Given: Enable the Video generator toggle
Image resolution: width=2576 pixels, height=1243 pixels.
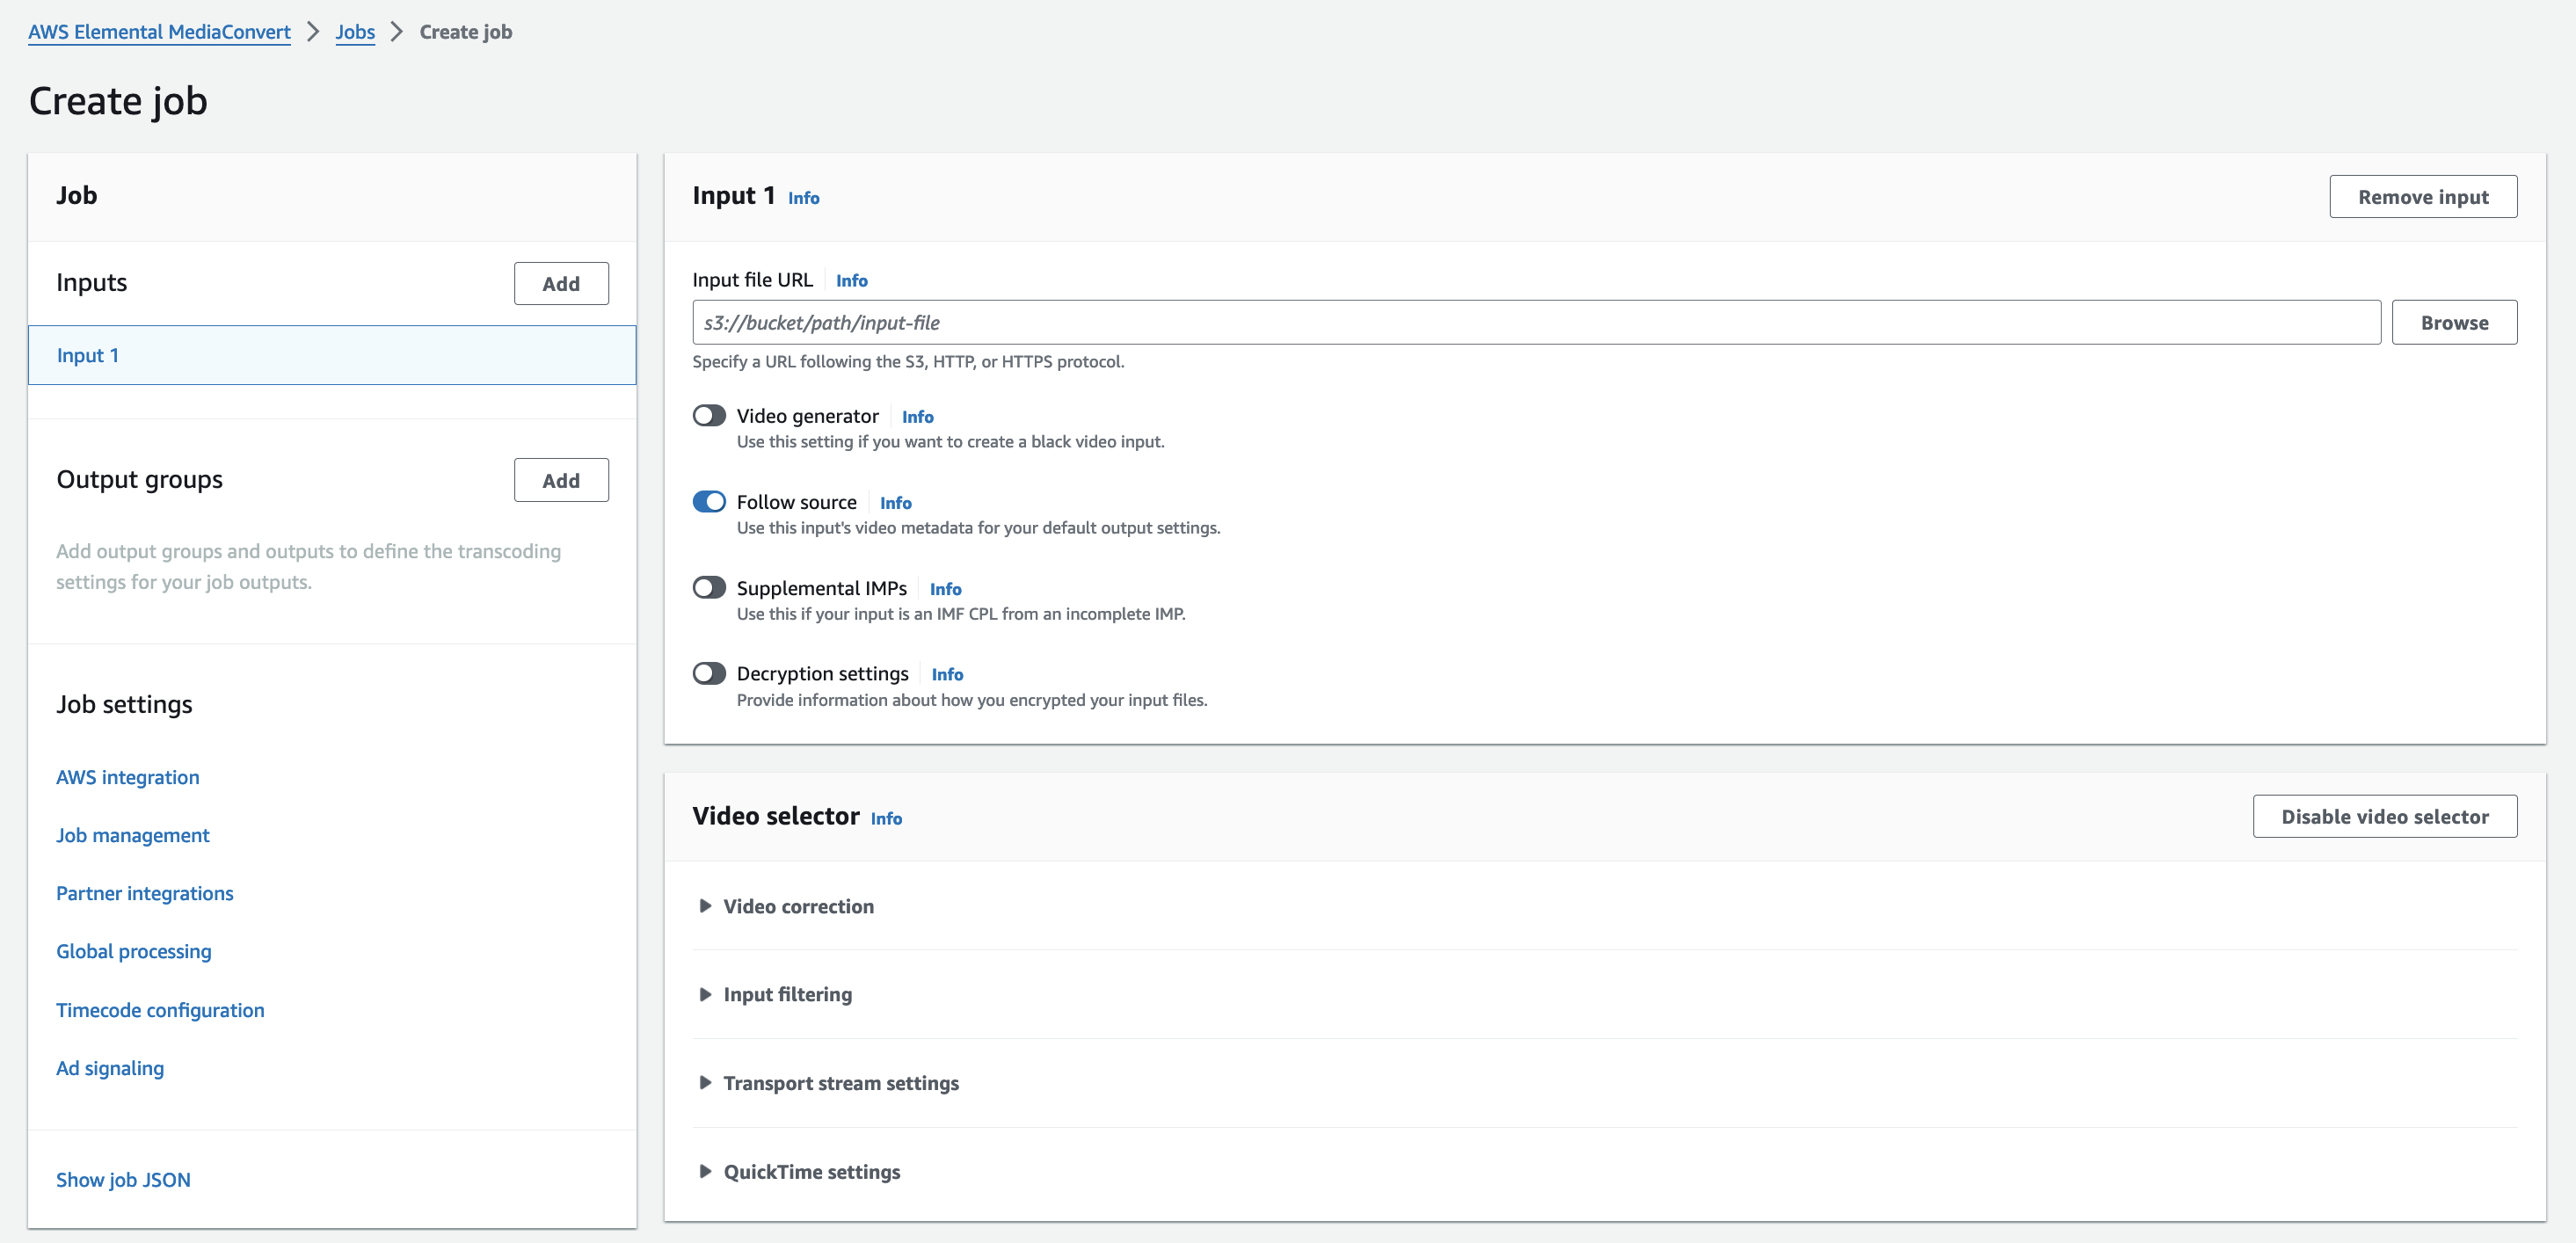Looking at the screenshot, I should (709, 416).
